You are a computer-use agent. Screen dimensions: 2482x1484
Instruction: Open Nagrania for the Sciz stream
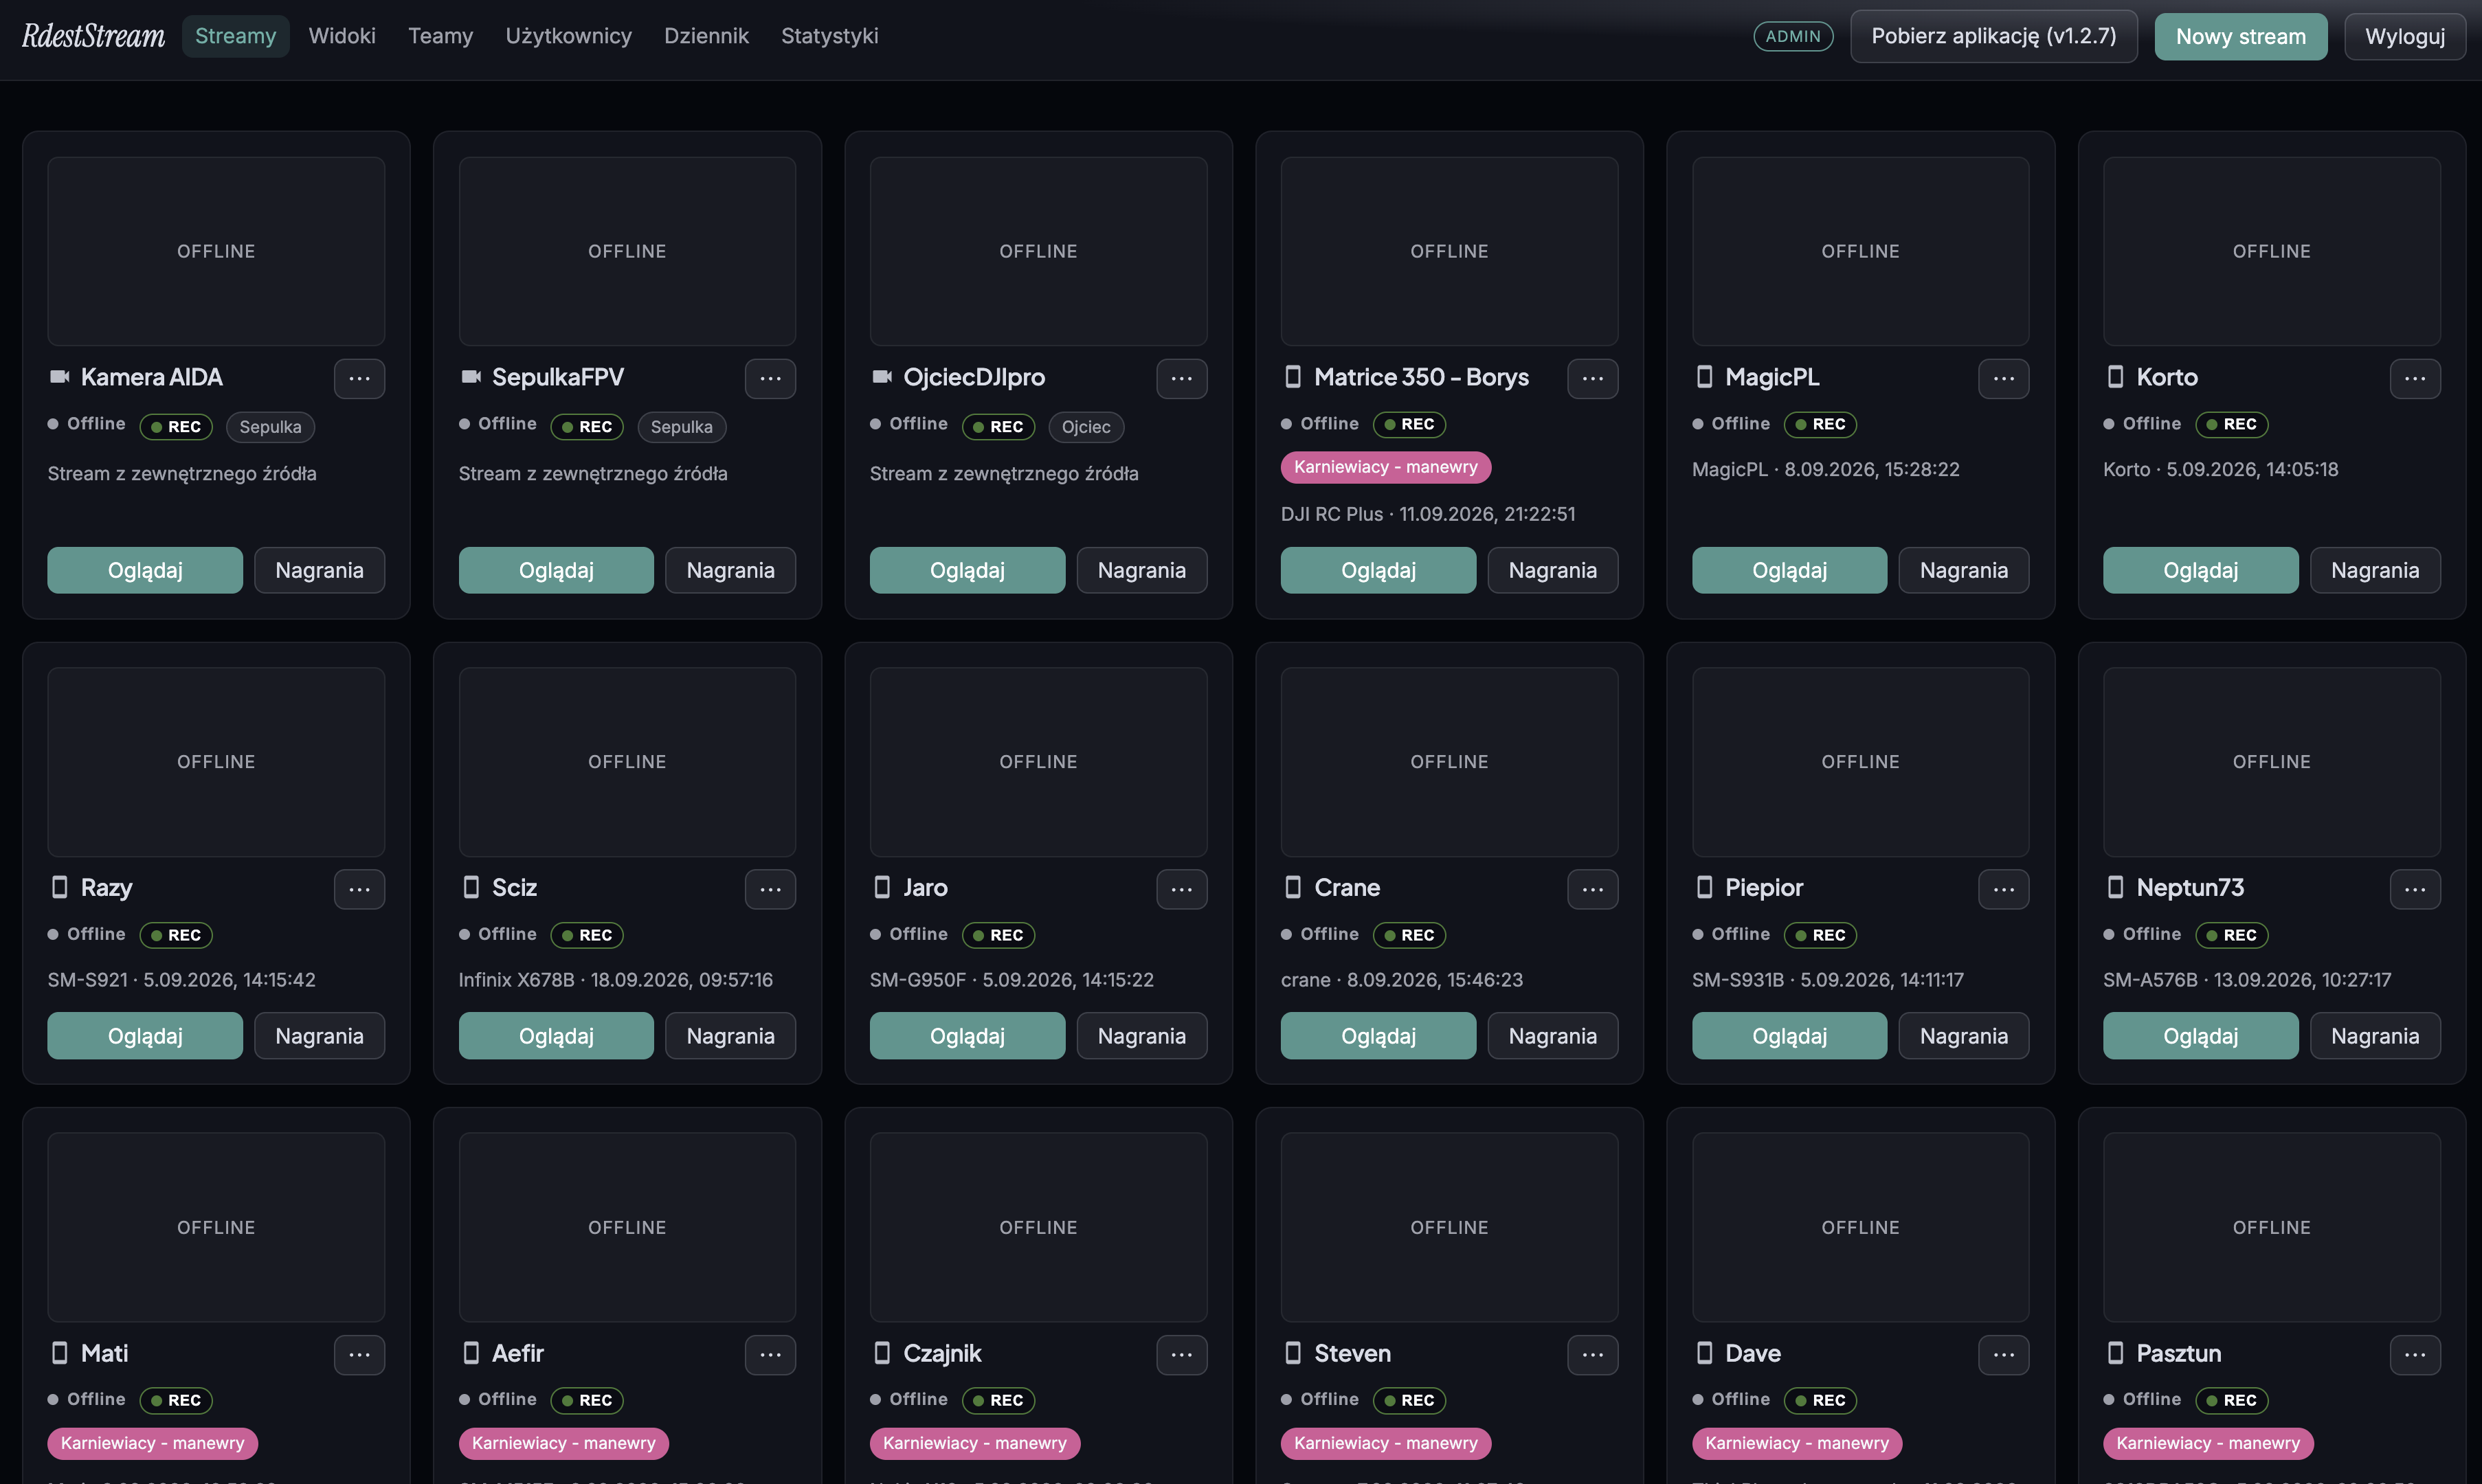click(730, 1036)
